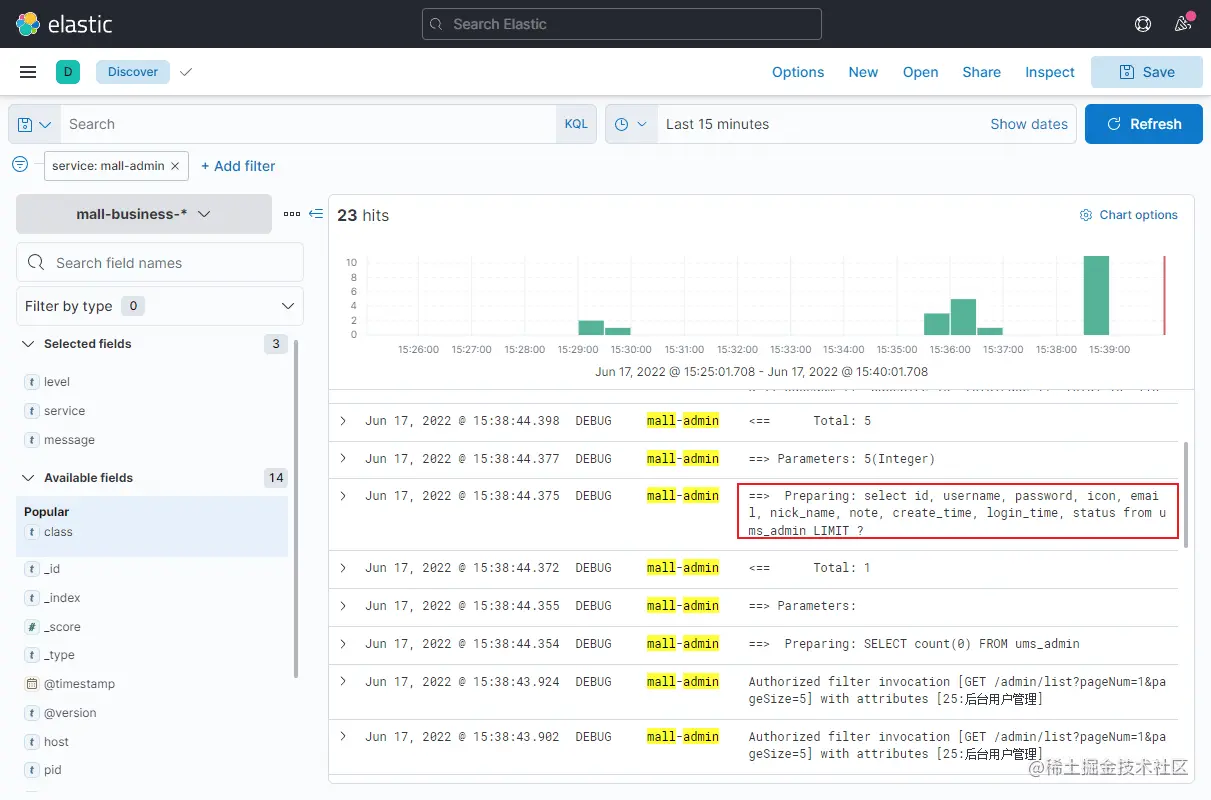Open index pattern options three dots
Viewport: 1211px width, 800px height.
pos(292,214)
